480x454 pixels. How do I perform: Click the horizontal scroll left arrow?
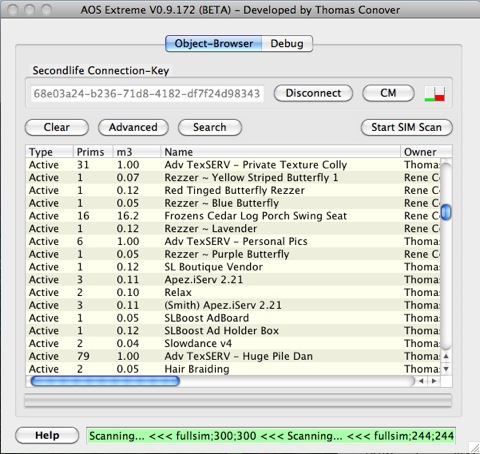tap(421, 381)
